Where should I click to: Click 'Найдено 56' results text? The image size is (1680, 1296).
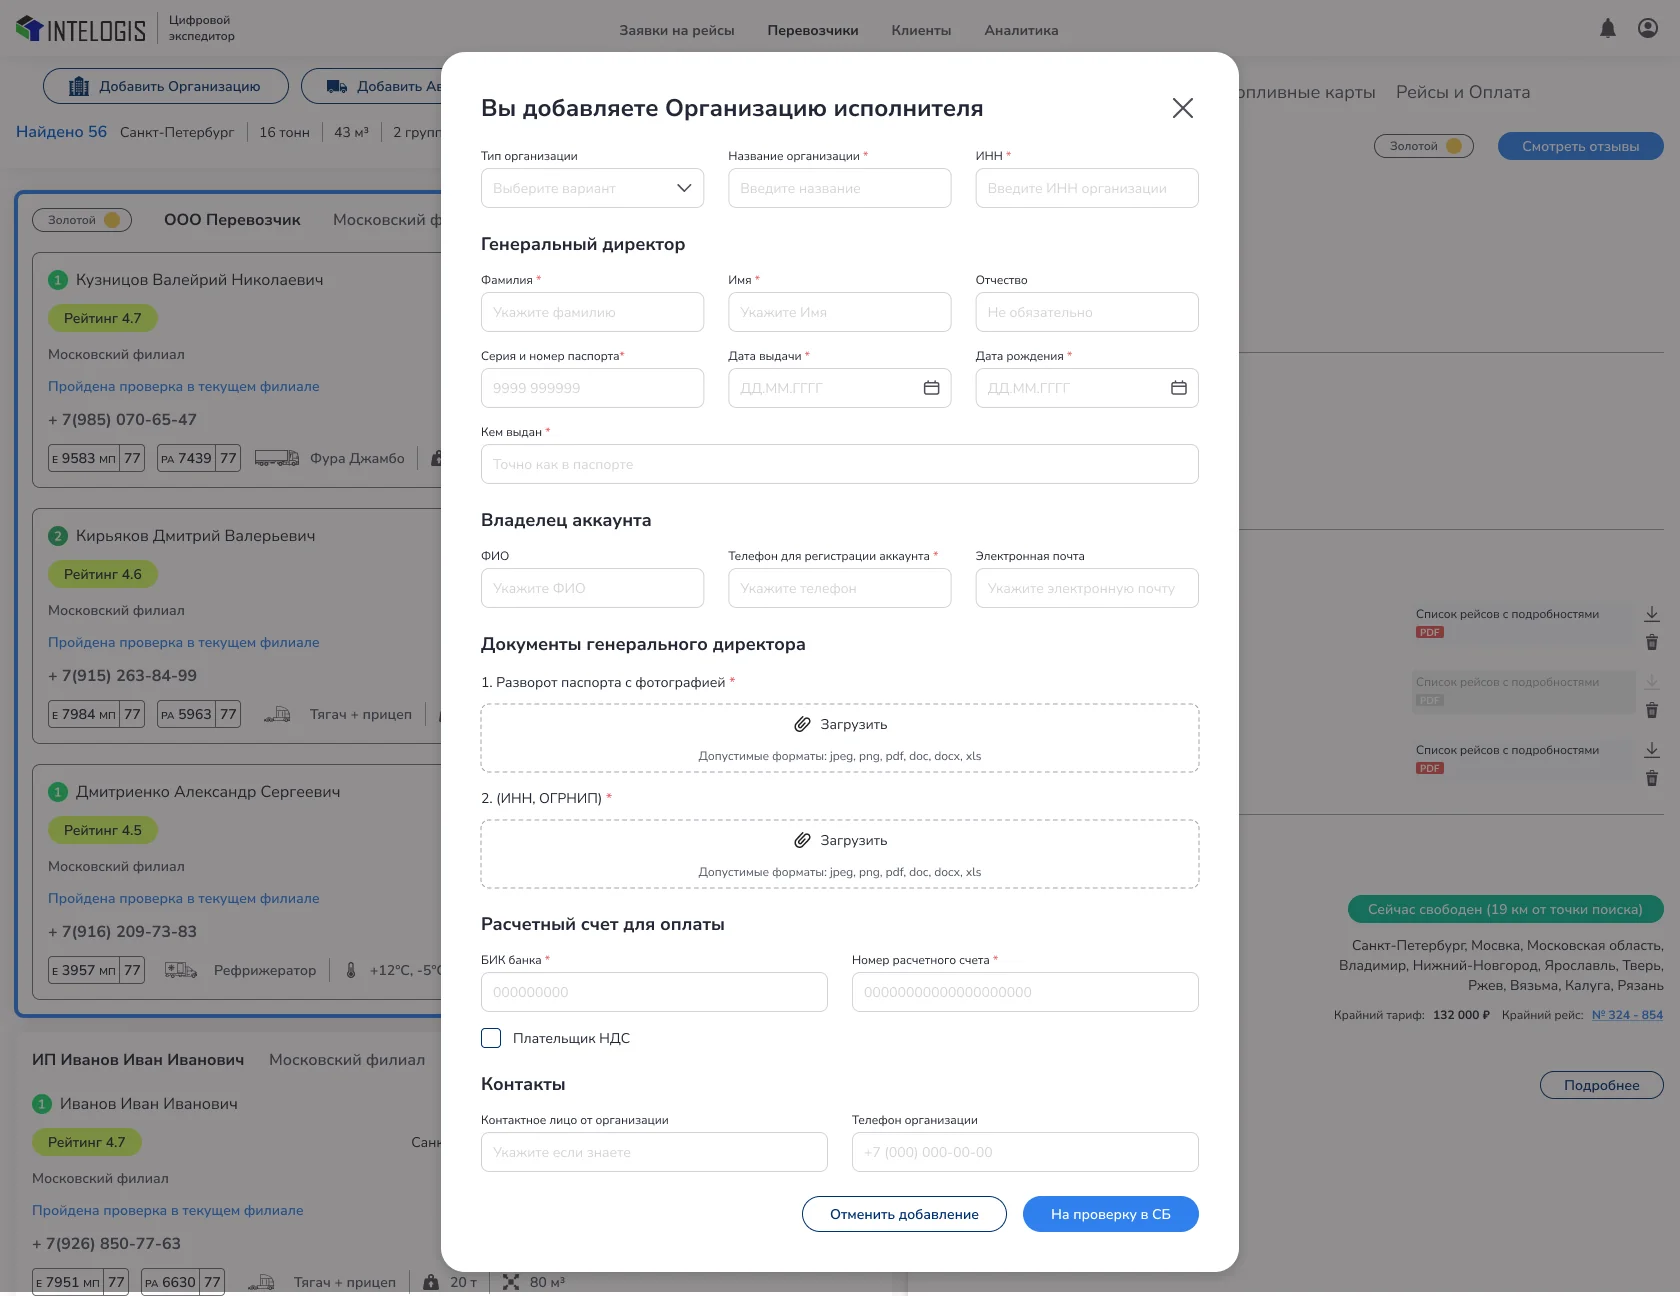(x=61, y=132)
